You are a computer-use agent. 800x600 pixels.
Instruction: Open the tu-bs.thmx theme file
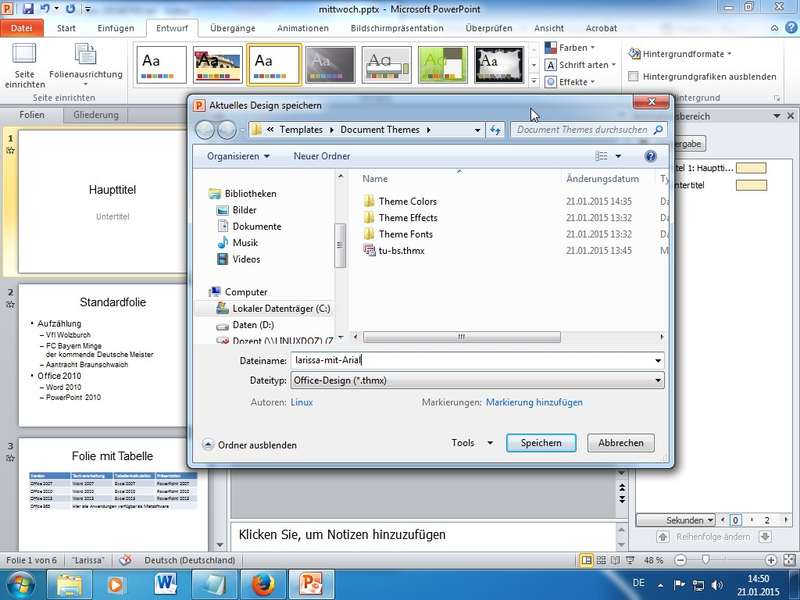[401, 250]
